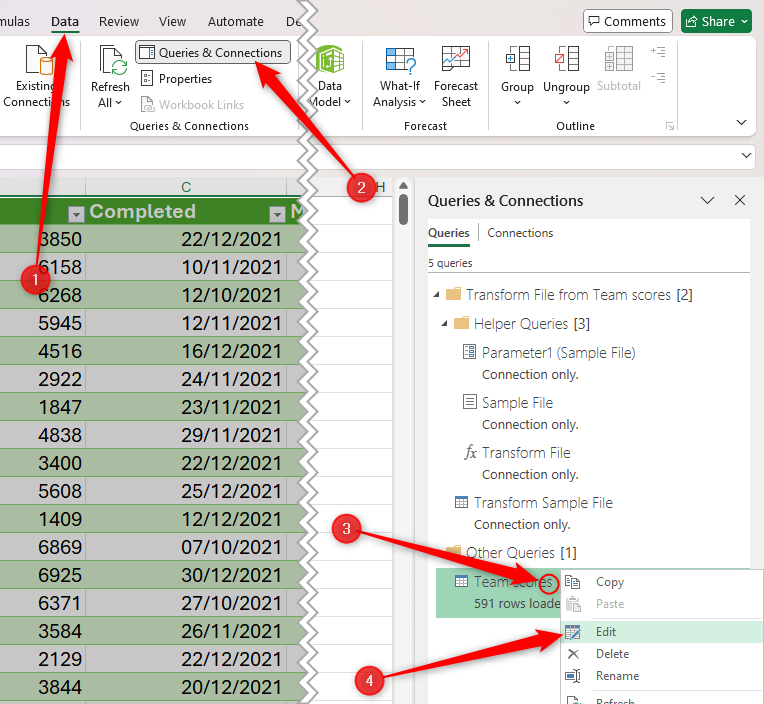Switch to the Connections tab in pane
764x704 pixels.
point(520,233)
